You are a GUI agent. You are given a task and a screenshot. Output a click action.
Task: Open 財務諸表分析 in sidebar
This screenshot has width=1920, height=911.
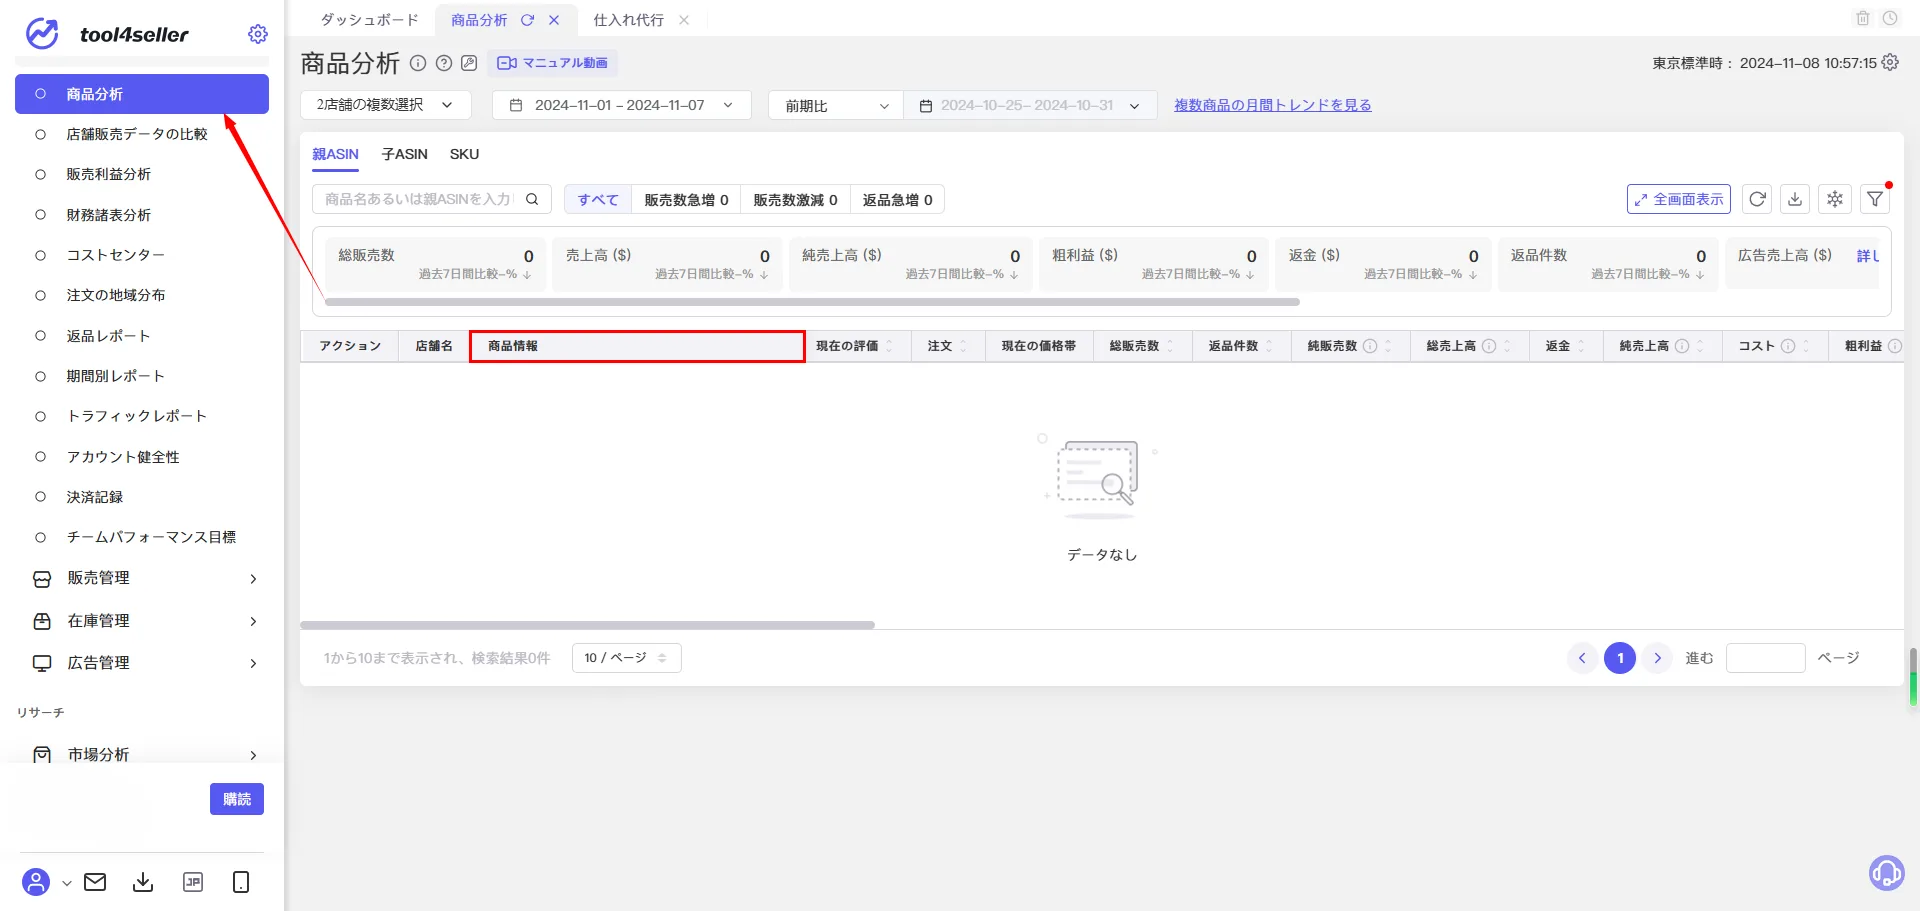pos(109,215)
